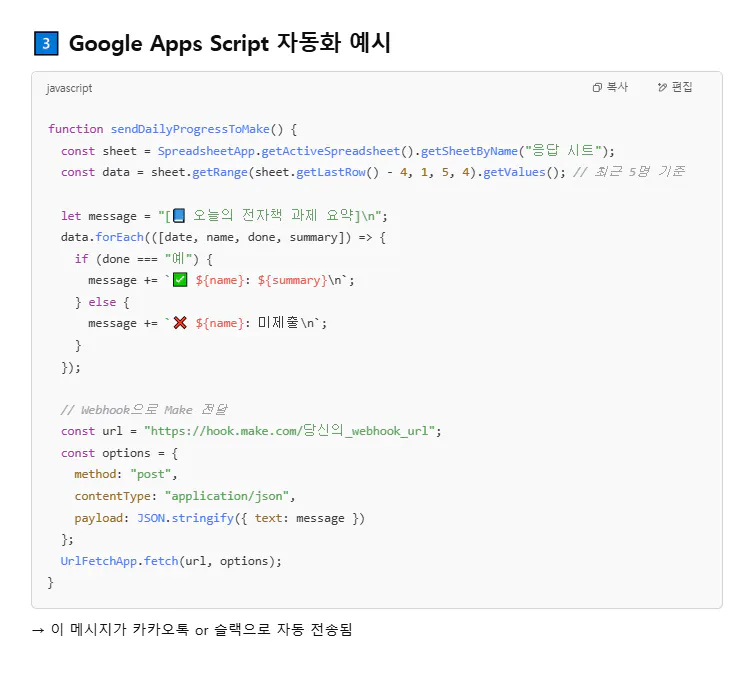The image size is (751, 673).
Task: Click getValues method call
Action: 514,172
